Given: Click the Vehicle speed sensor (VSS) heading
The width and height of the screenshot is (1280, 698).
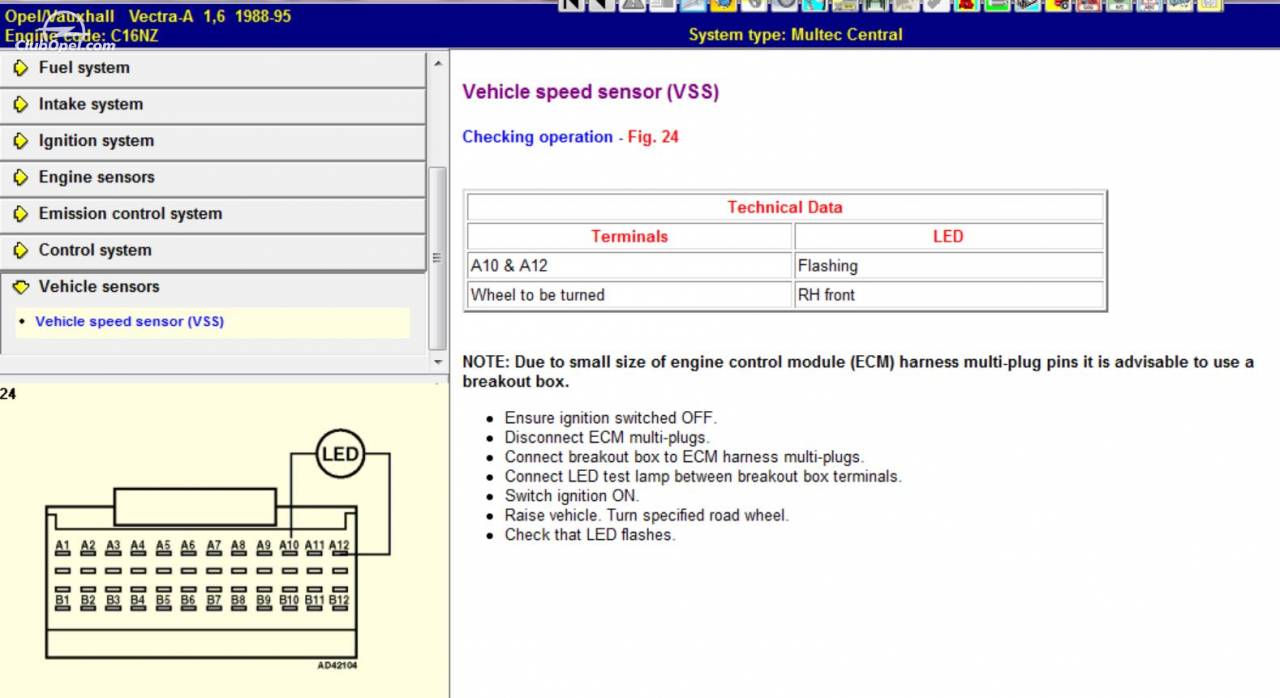Looking at the screenshot, I should click(x=590, y=92).
